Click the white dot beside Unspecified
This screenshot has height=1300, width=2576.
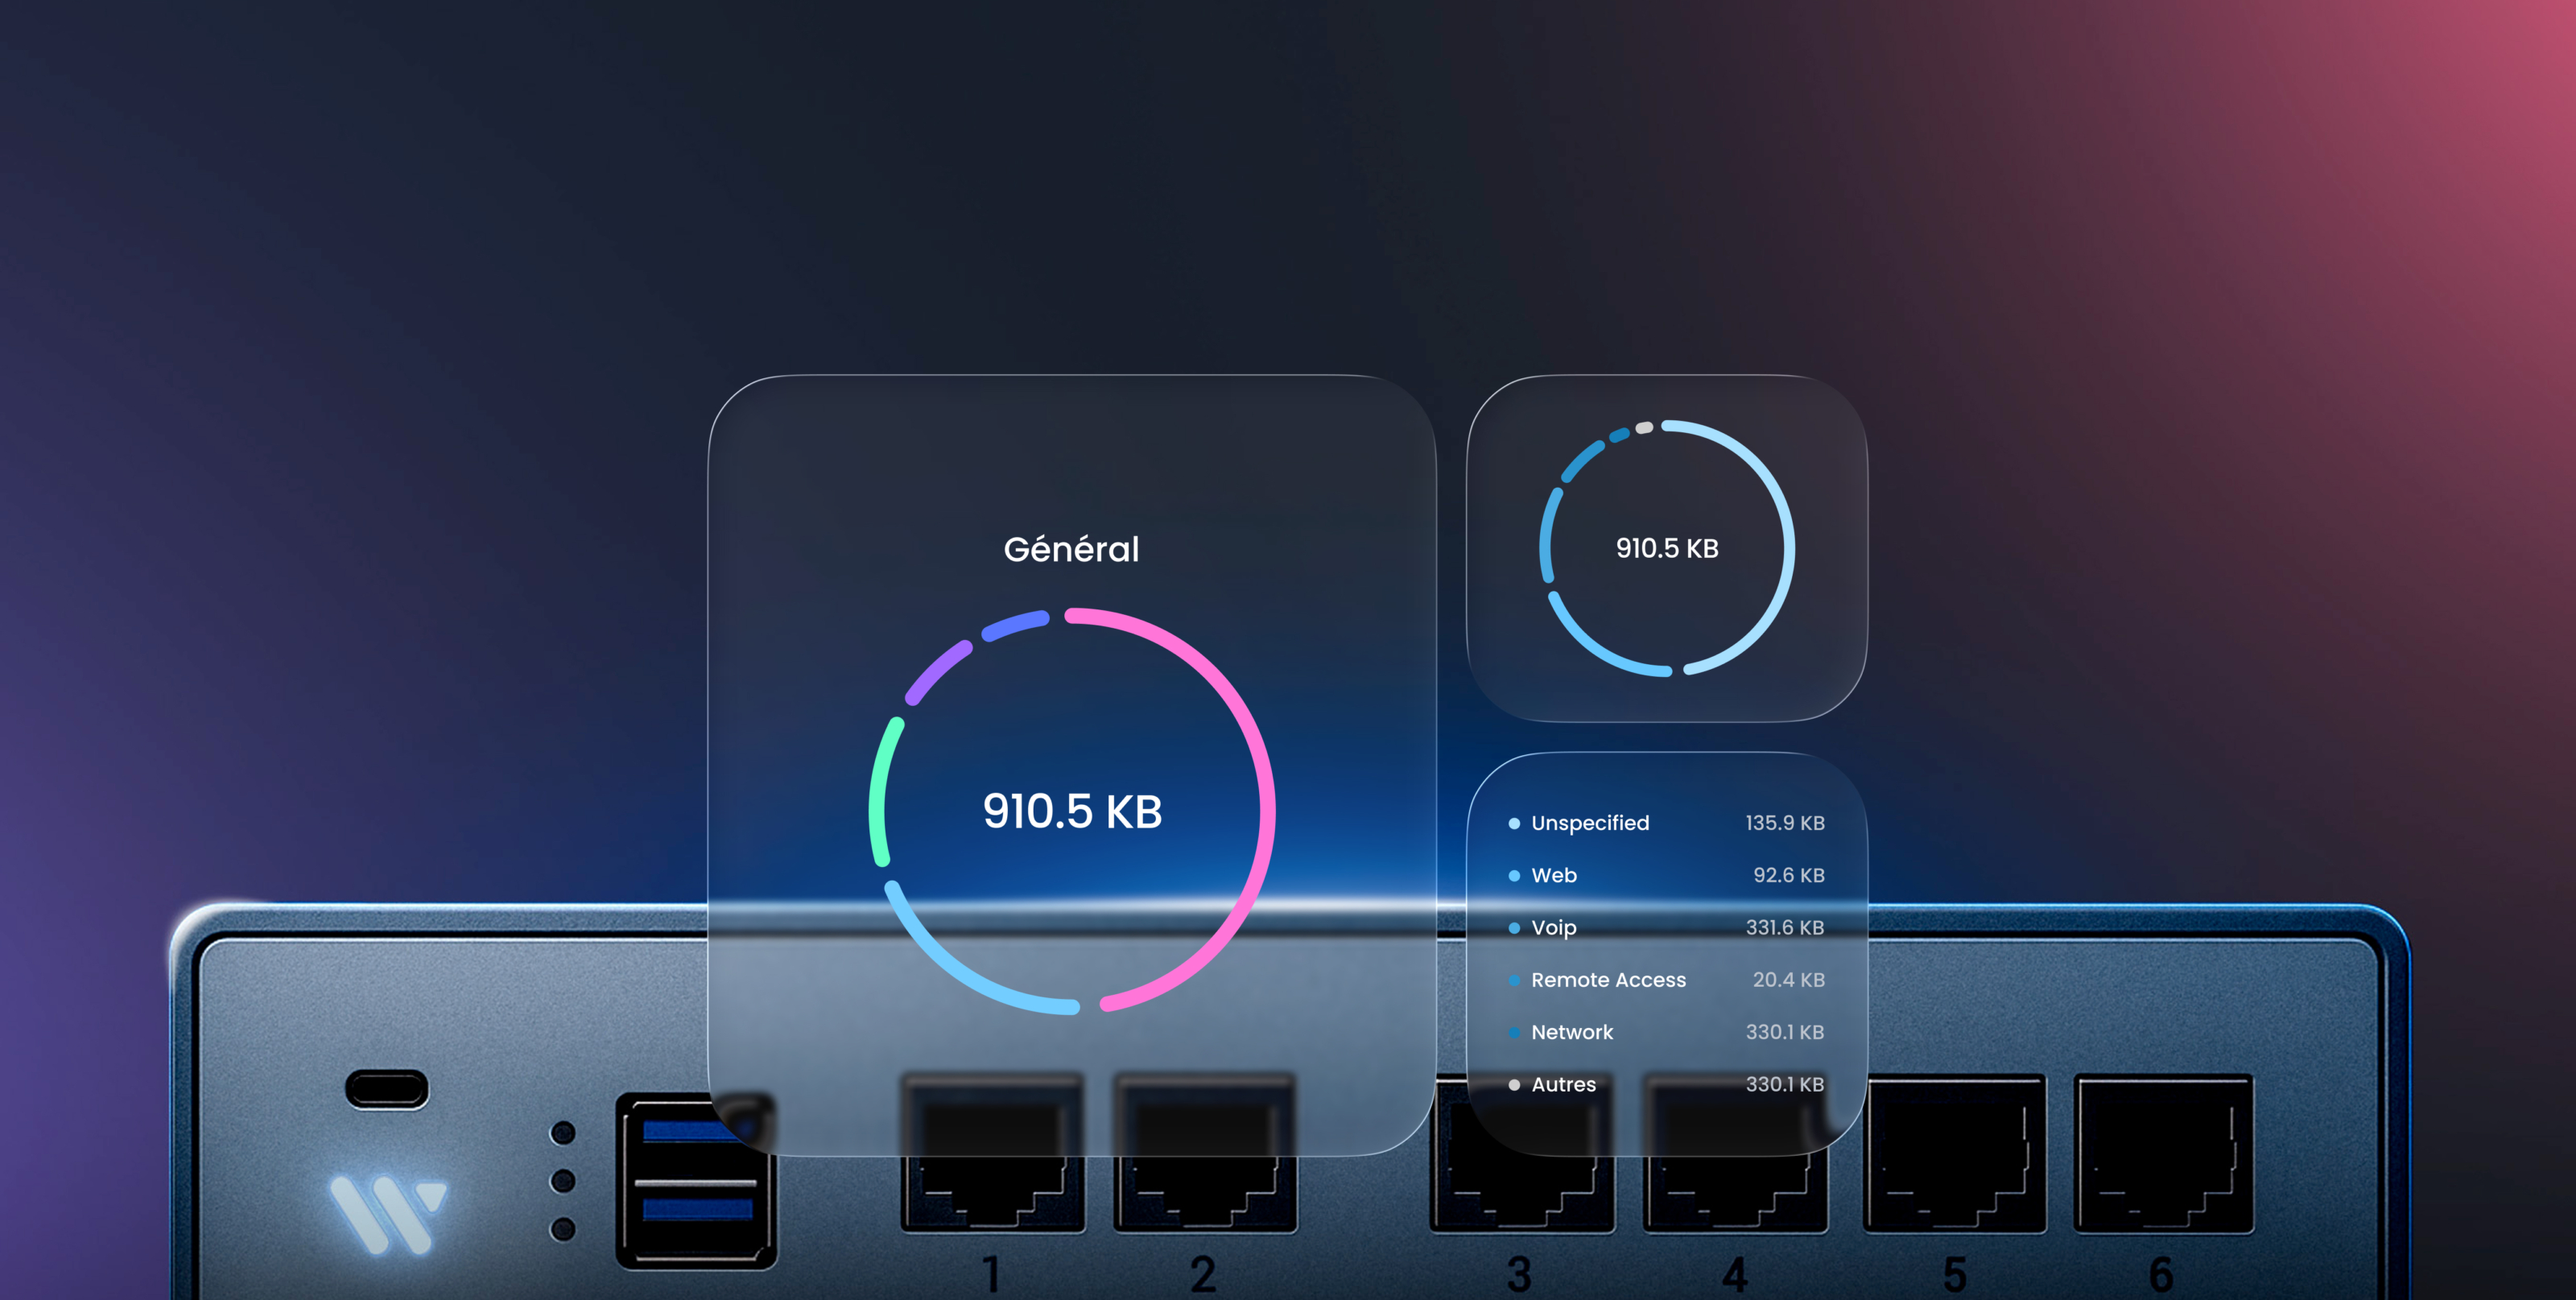(x=1514, y=824)
